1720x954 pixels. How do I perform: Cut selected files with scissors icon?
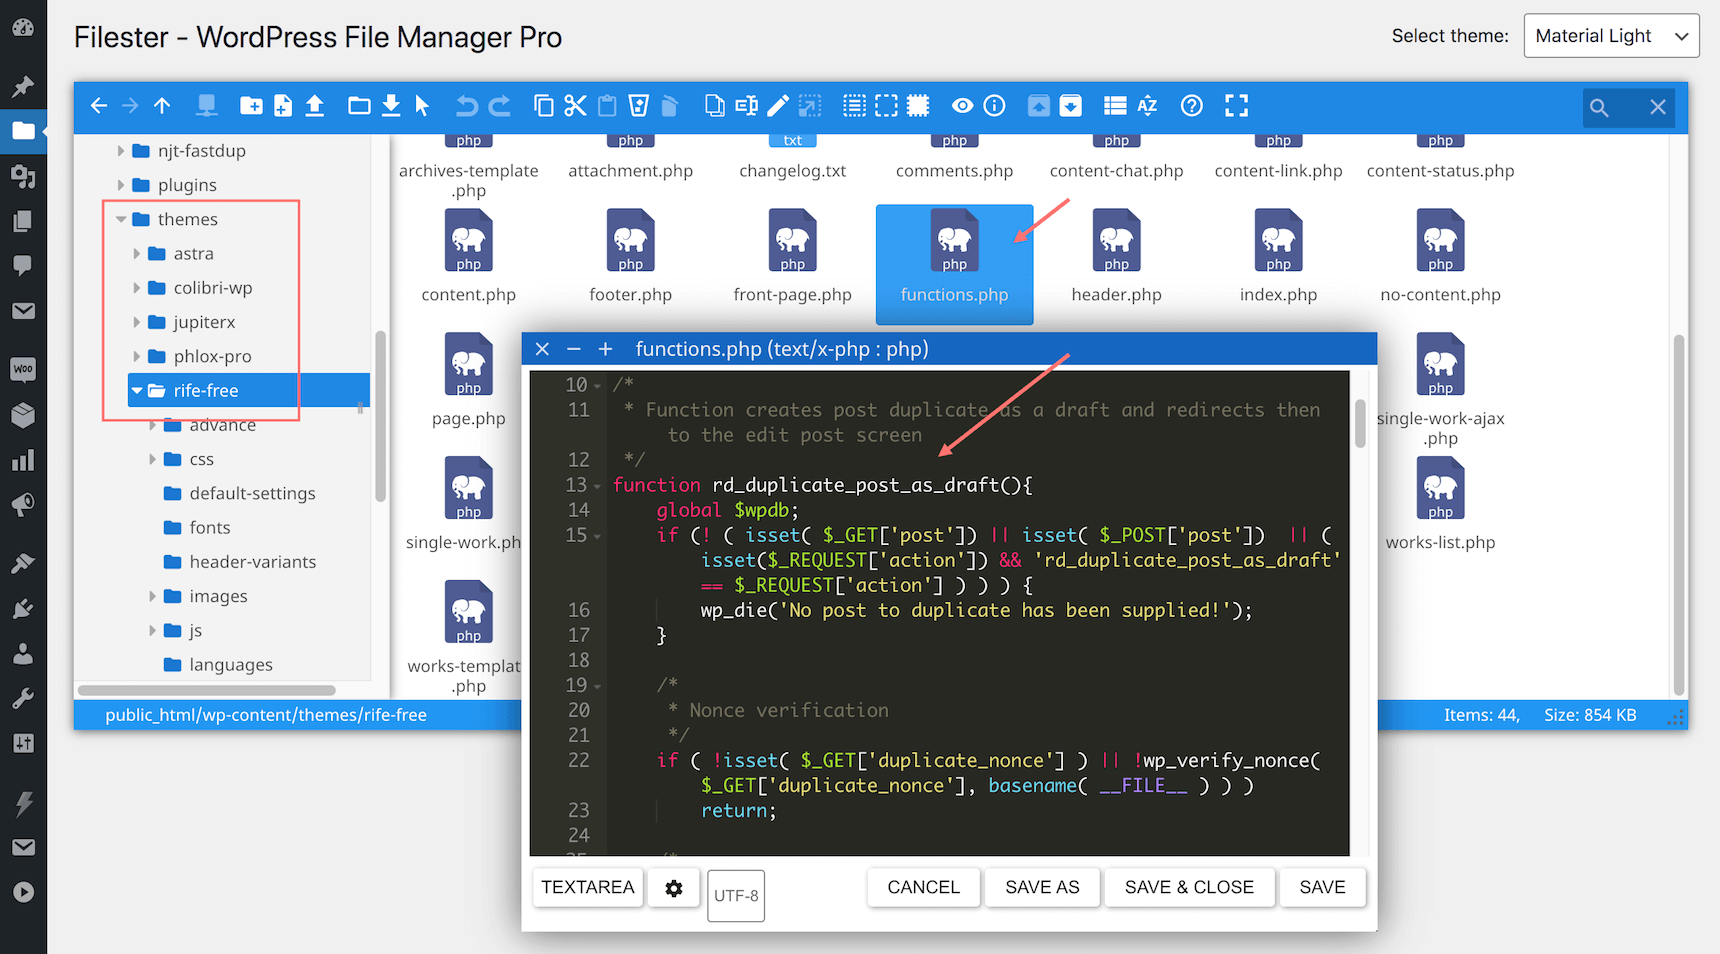tap(575, 106)
